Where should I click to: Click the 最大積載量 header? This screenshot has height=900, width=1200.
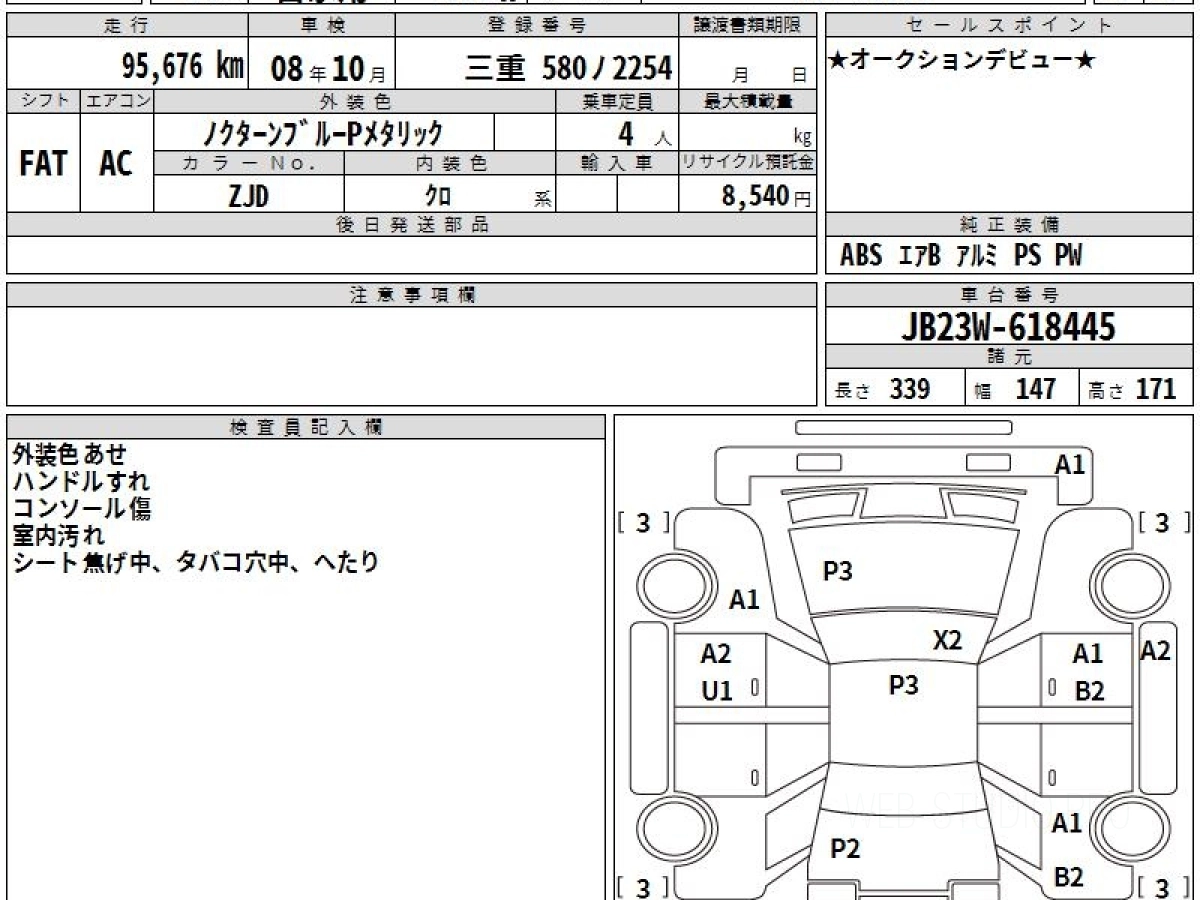coord(747,100)
